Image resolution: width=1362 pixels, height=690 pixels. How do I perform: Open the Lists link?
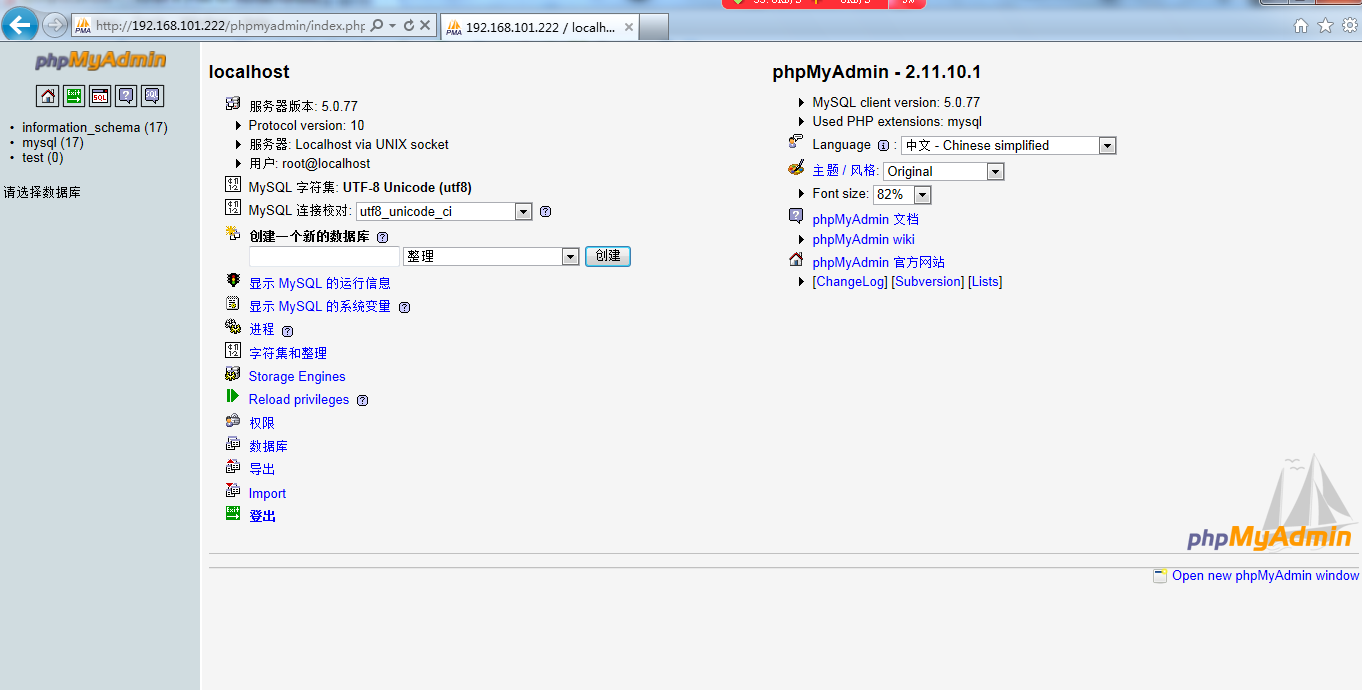click(985, 282)
